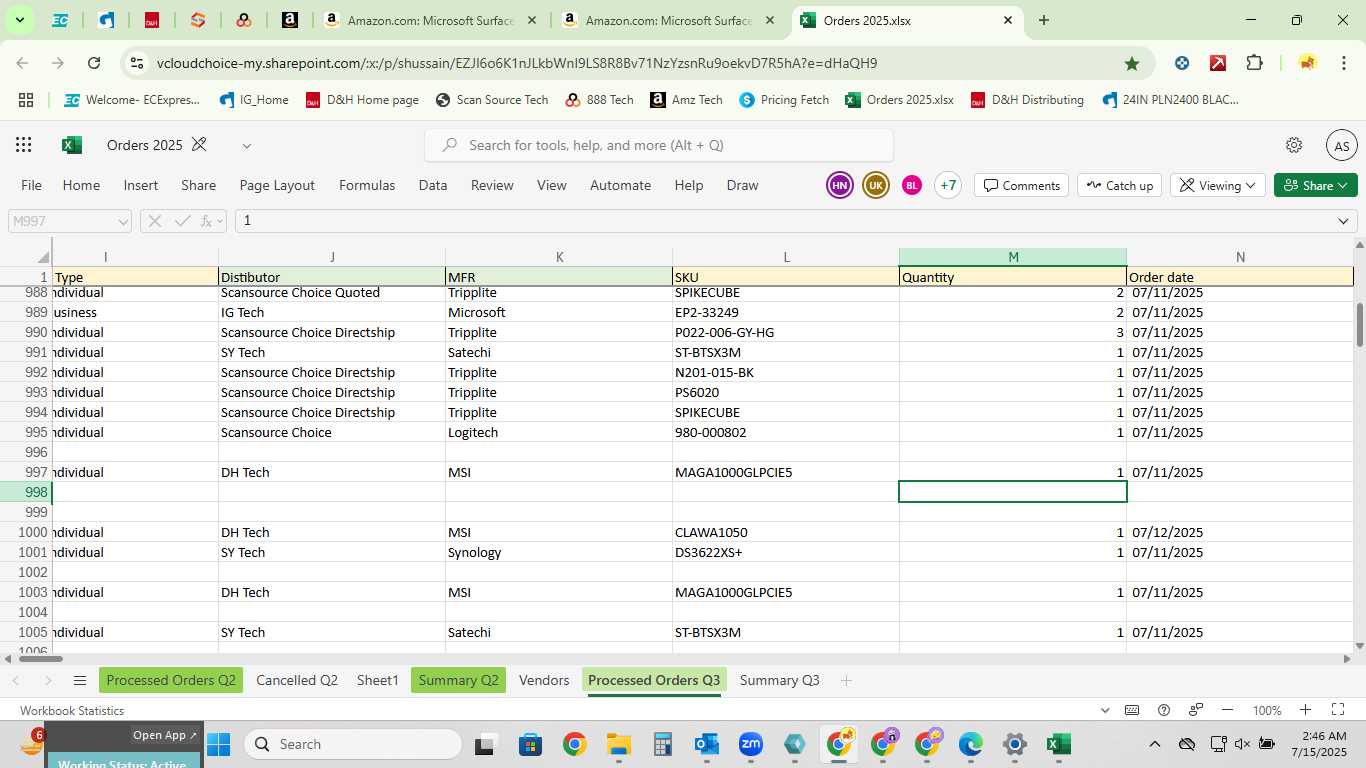Open the AS account avatar
Screen dimensions: 1366x768
point(1342,146)
